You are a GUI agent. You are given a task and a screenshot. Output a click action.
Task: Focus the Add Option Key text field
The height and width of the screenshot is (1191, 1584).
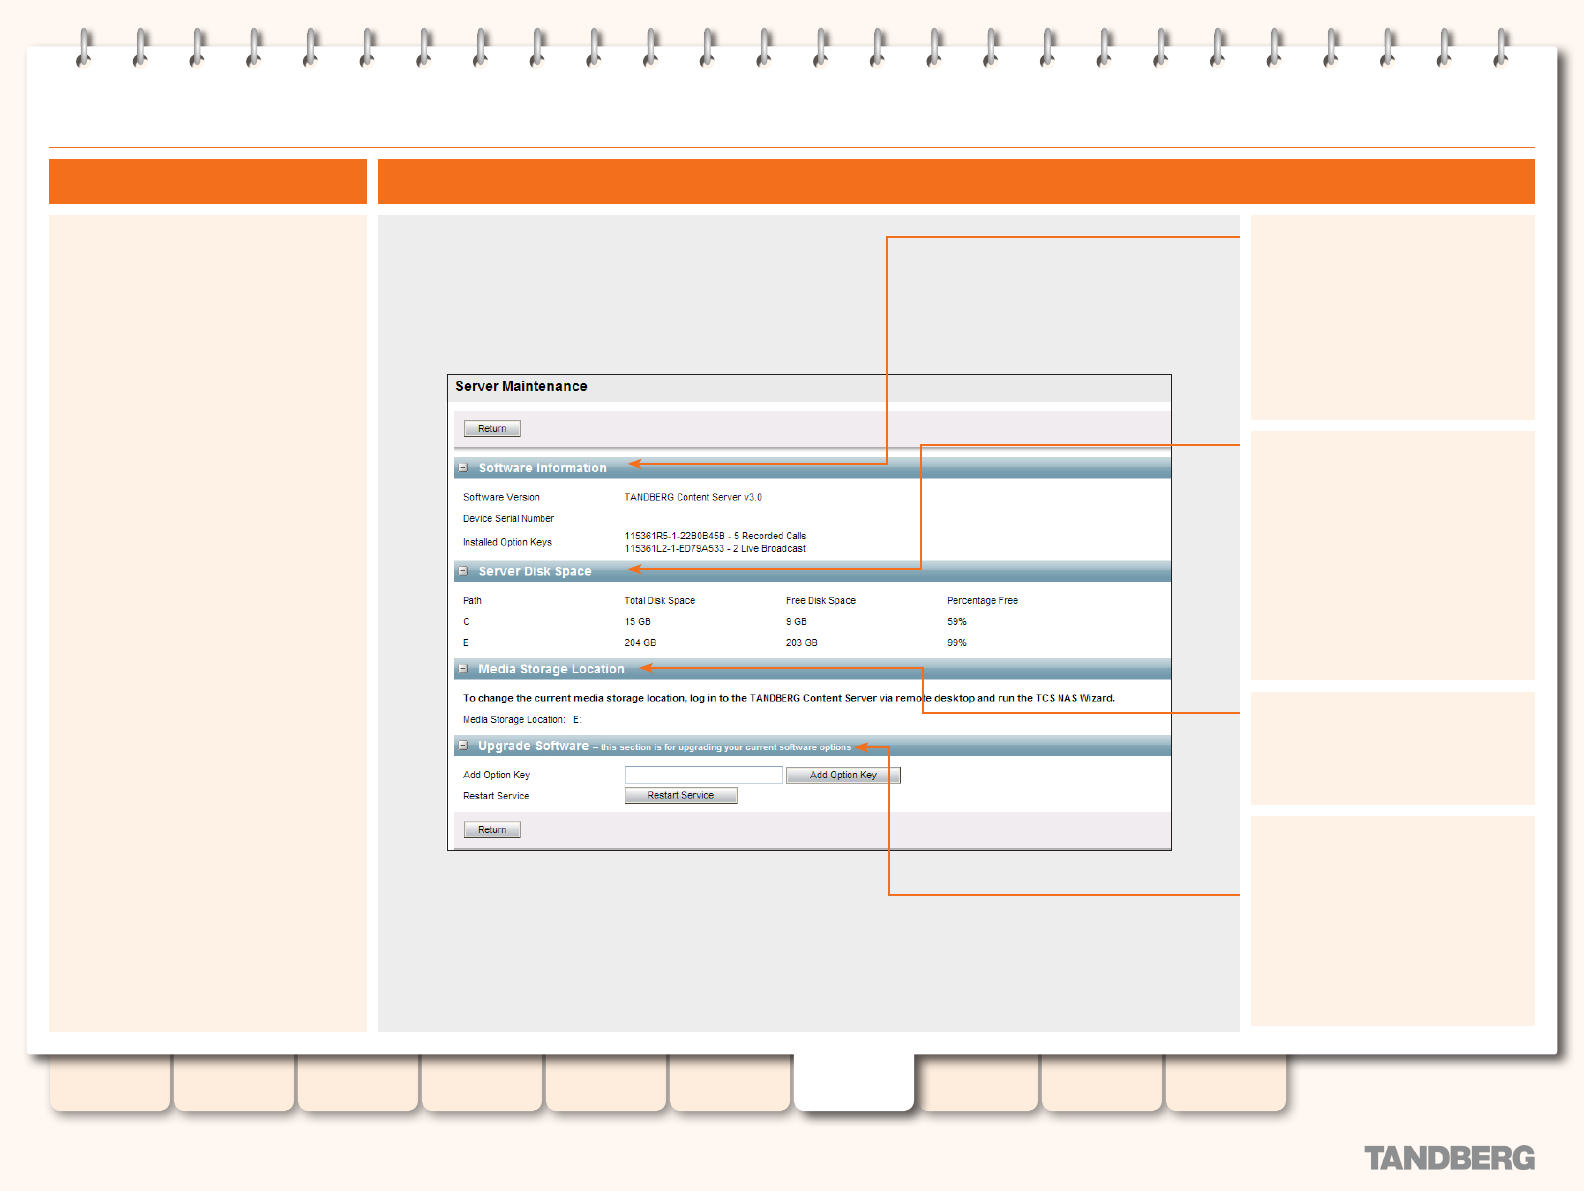[x=704, y=775]
